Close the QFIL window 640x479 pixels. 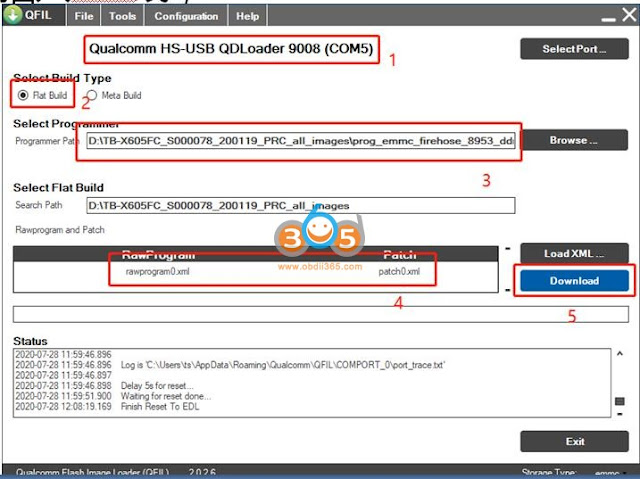click(629, 15)
